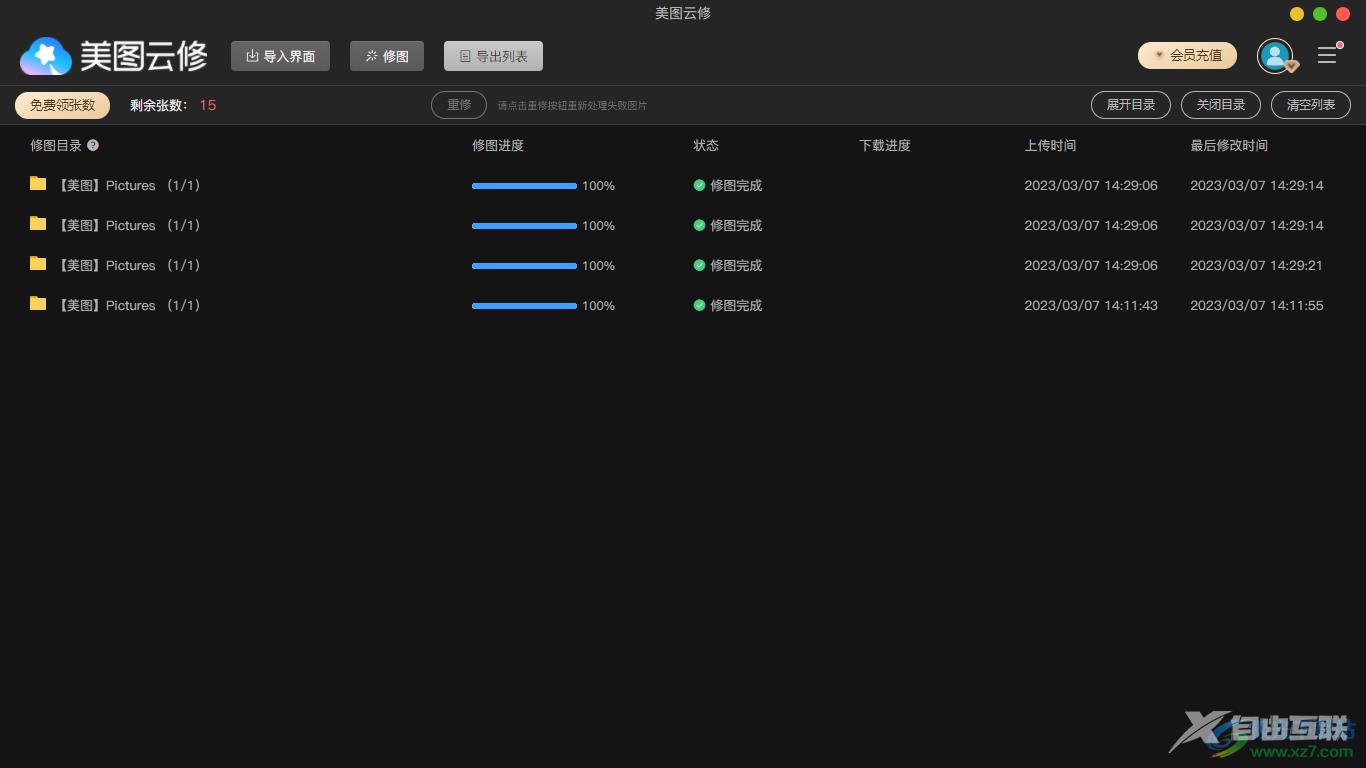This screenshot has width=1366, height=768.
Task: Click the 剩余张数 label
Action: click(158, 105)
